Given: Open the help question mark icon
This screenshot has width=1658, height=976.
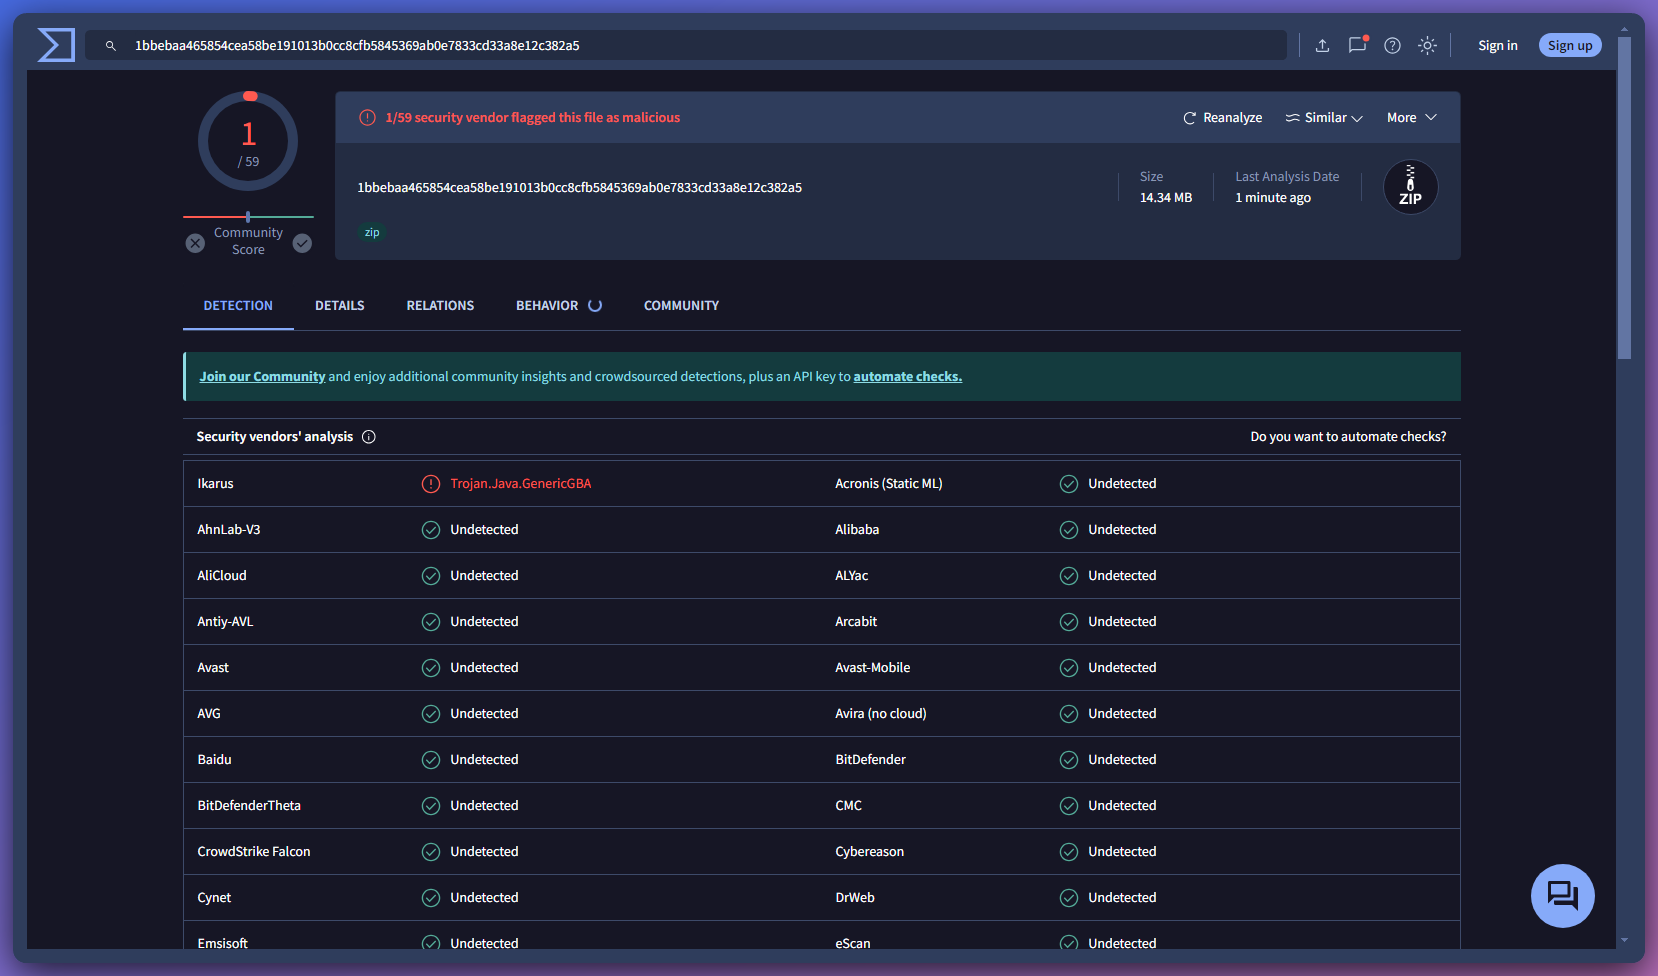Looking at the screenshot, I should coord(1392,46).
